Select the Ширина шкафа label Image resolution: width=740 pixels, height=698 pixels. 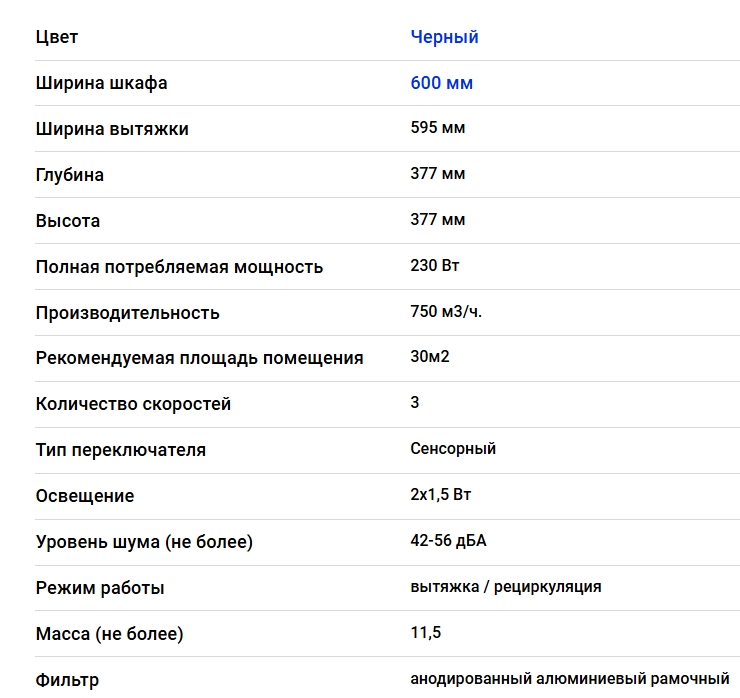101,83
